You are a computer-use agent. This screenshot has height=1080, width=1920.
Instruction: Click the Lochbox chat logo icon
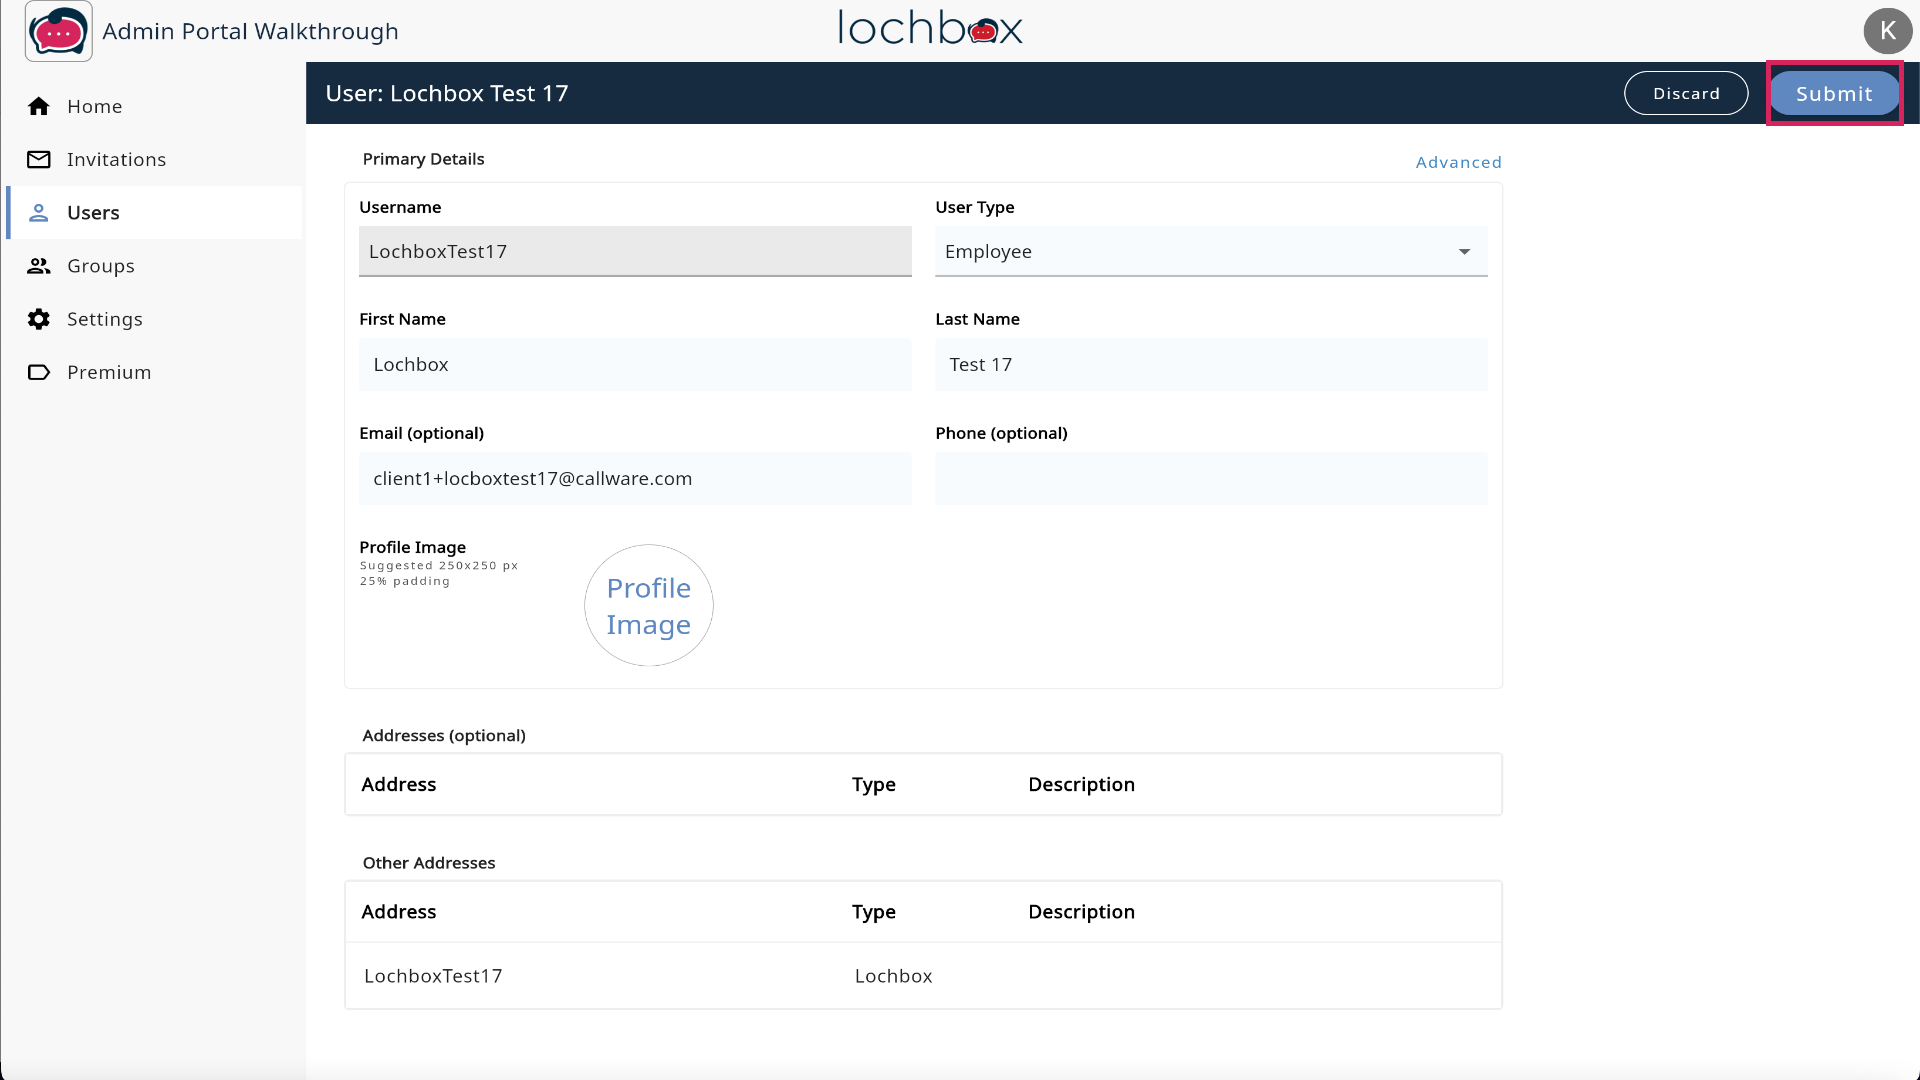pyautogui.click(x=58, y=32)
